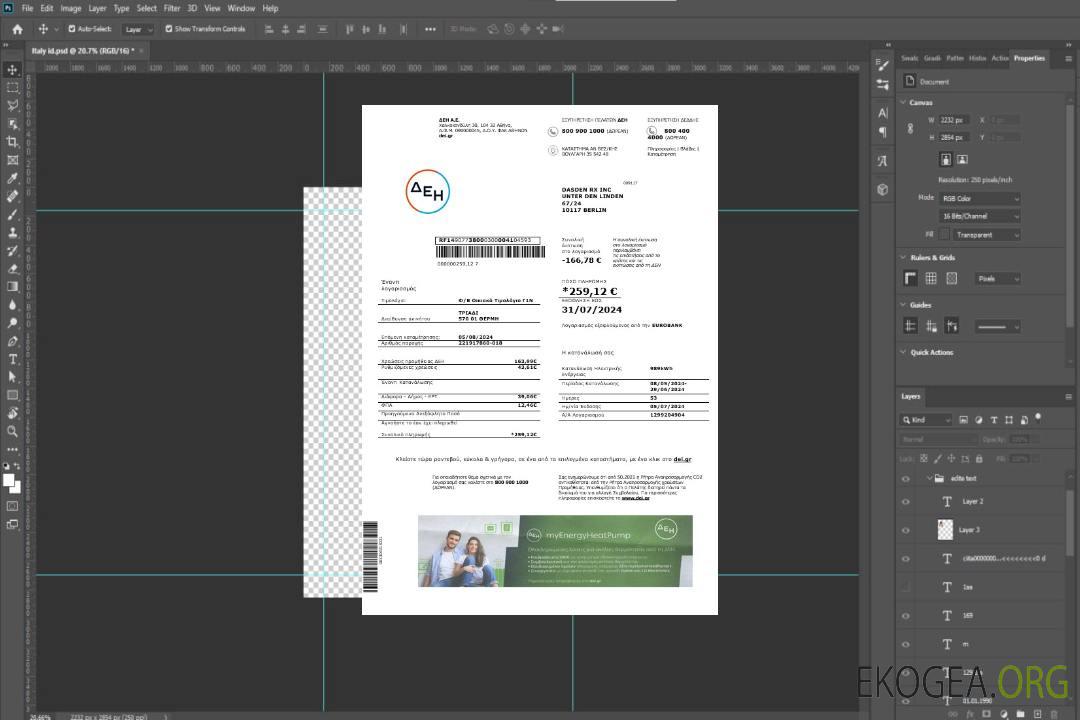The height and width of the screenshot is (720, 1080).
Task: Click the foreground color swatch
Action: (9, 481)
